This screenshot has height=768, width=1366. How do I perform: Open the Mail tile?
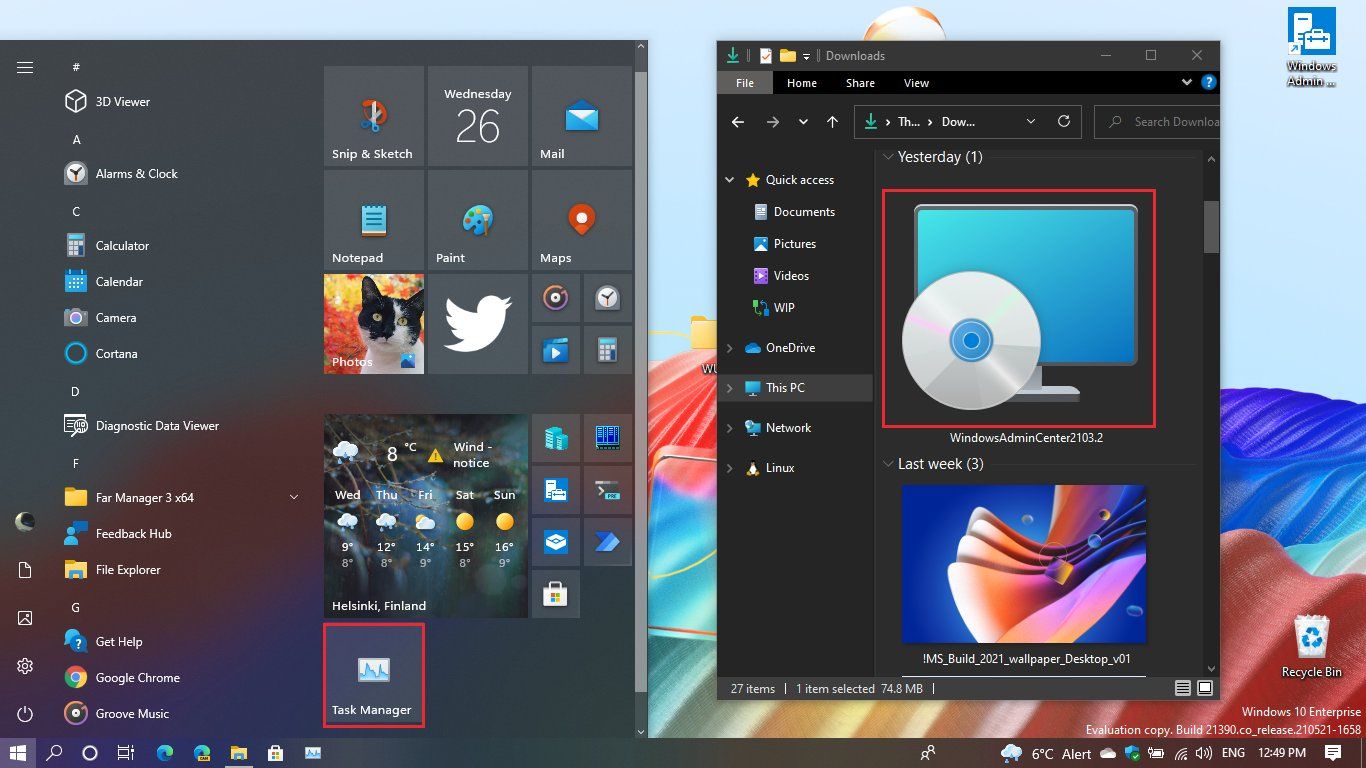pyautogui.click(x=582, y=116)
